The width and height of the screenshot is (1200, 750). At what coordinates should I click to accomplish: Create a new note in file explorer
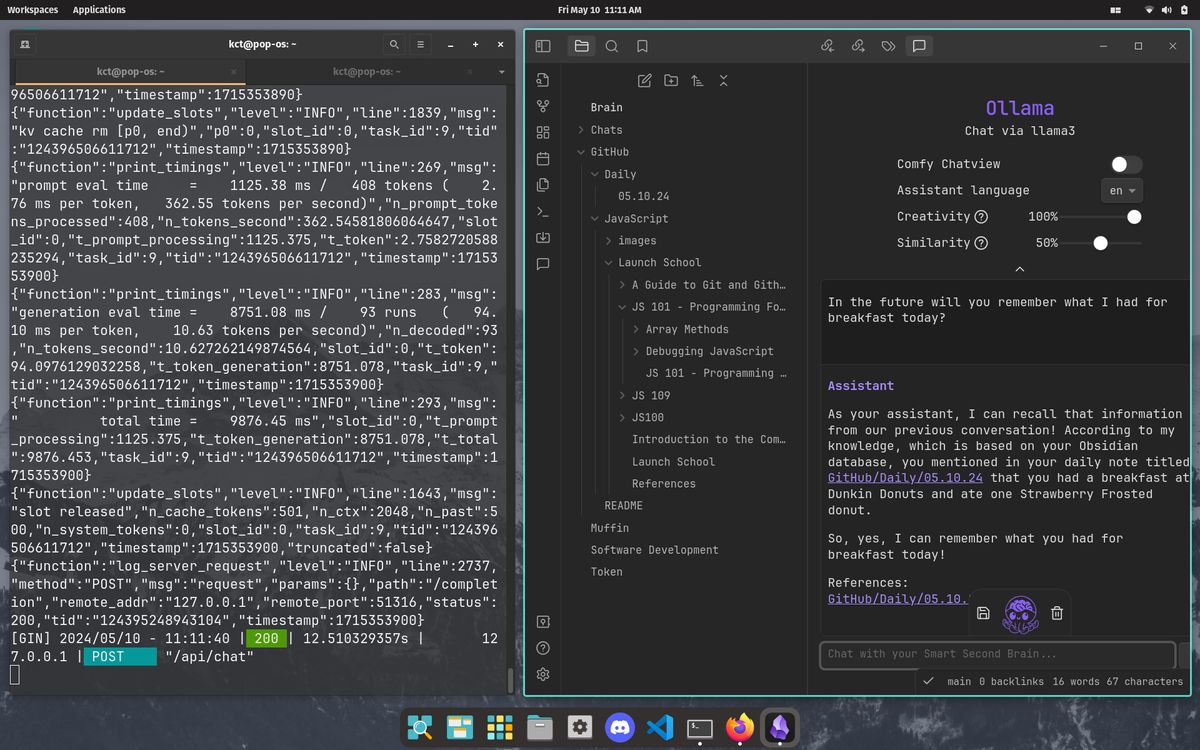pyautogui.click(x=645, y=81)
